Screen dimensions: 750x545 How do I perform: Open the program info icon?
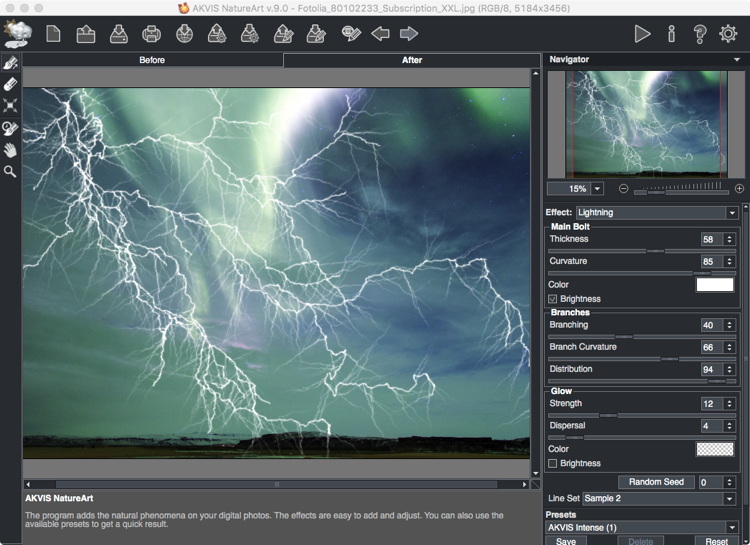(x=671, y=34)
